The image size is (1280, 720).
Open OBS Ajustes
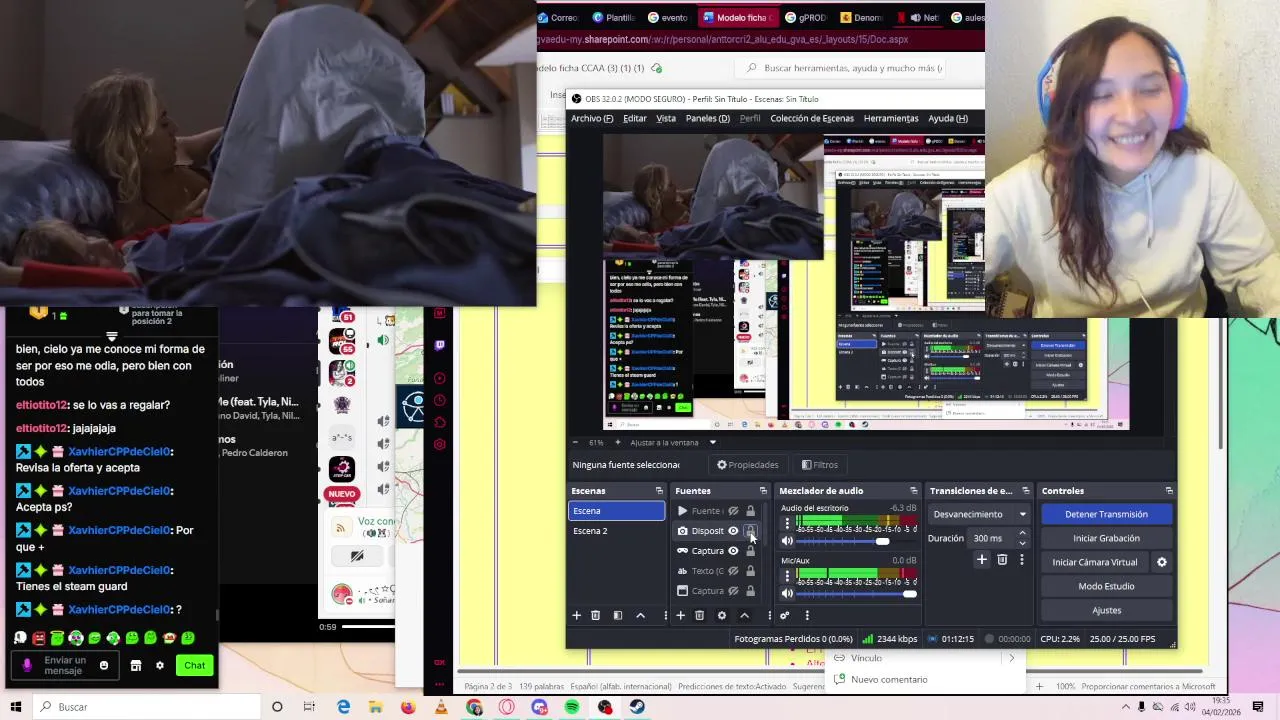click(x=1106, y=610)
